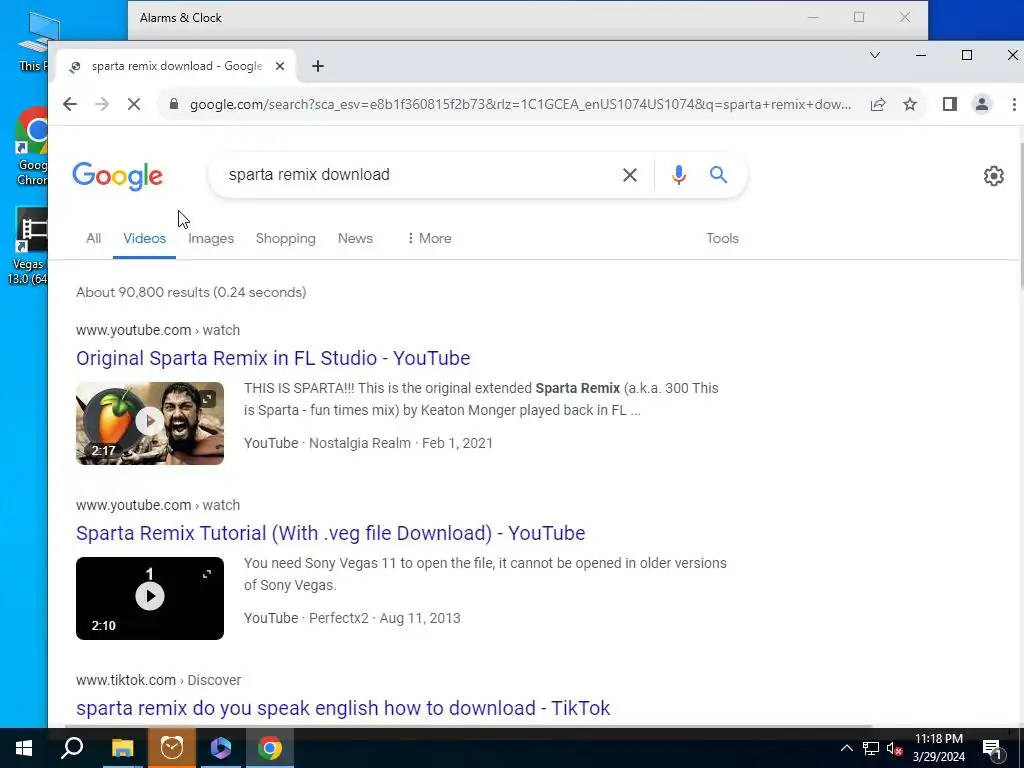Share this page icon in address bar
This screenshot has height=768, width=1024.
pyautogui.click(x=878, y=104)
